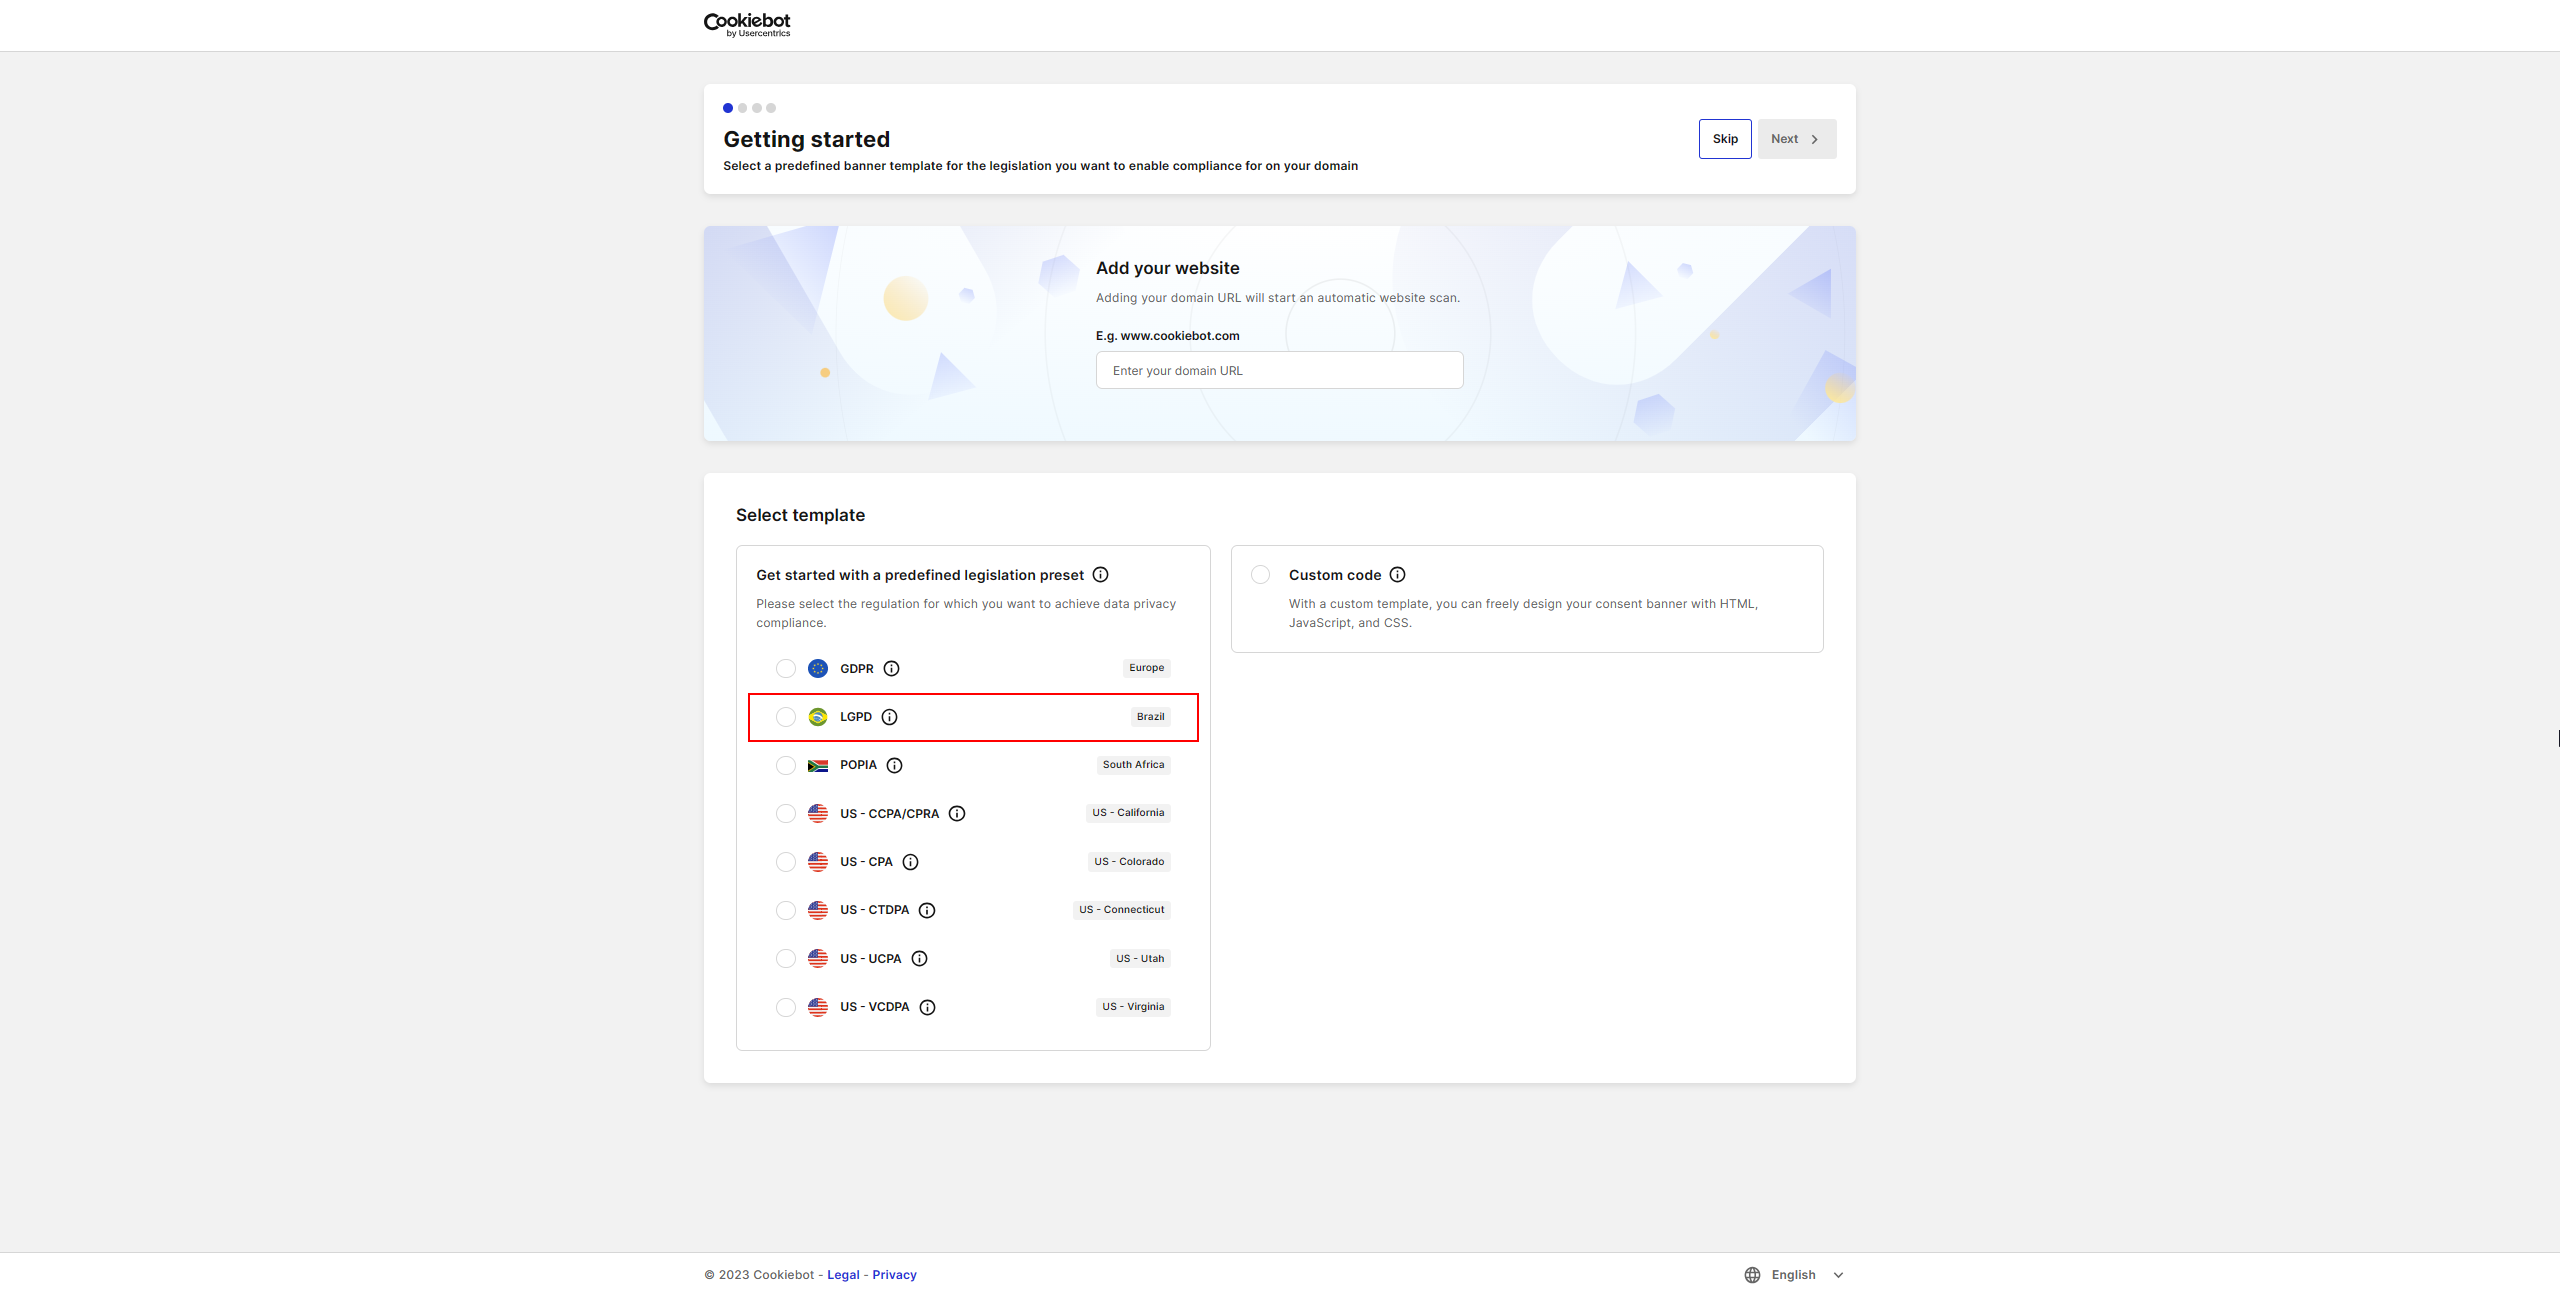Click the GDPR label text
The image size is (2560, 1296).
coord(857,669)
